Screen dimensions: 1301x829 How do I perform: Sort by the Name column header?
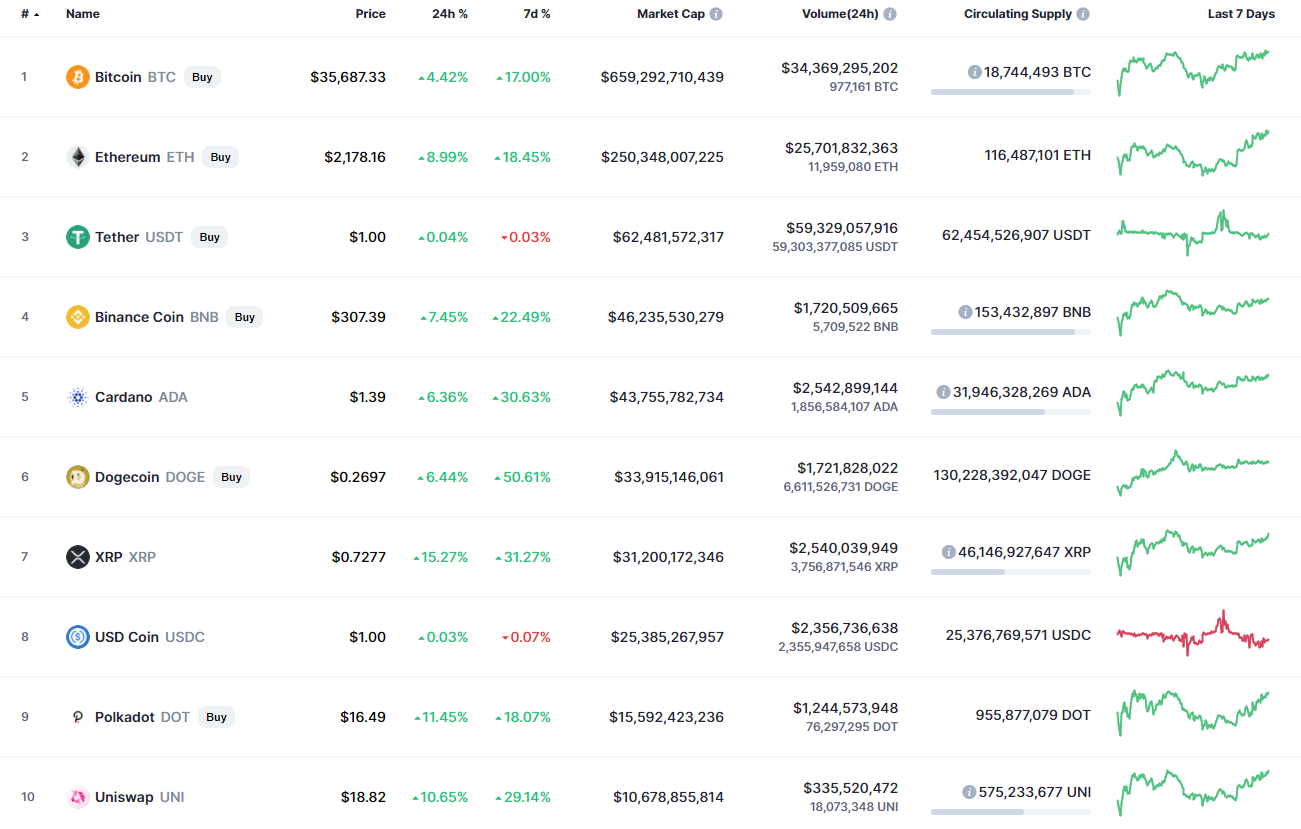coord(83,14)
